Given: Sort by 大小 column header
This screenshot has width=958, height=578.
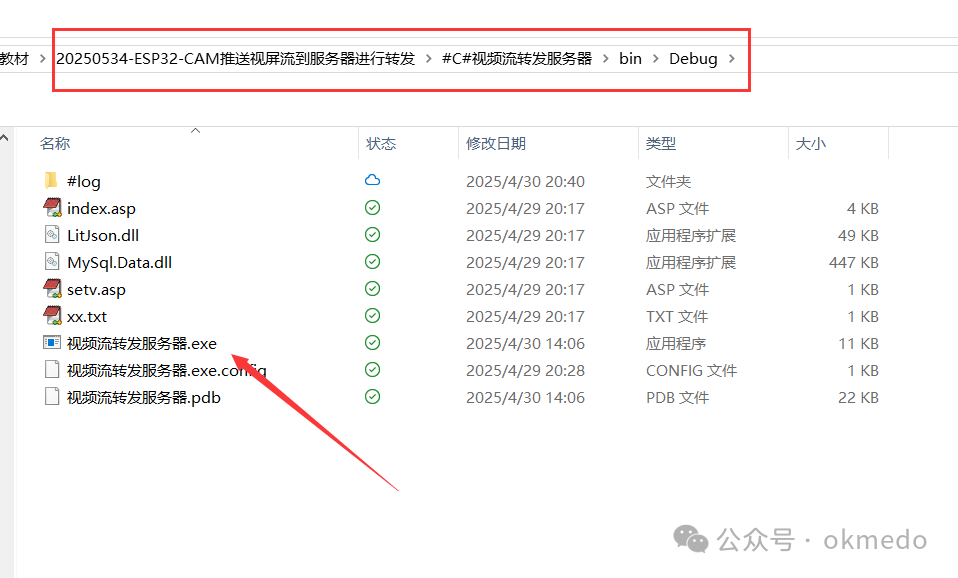Looking at the screenshot, I should [x=810, y=144].
